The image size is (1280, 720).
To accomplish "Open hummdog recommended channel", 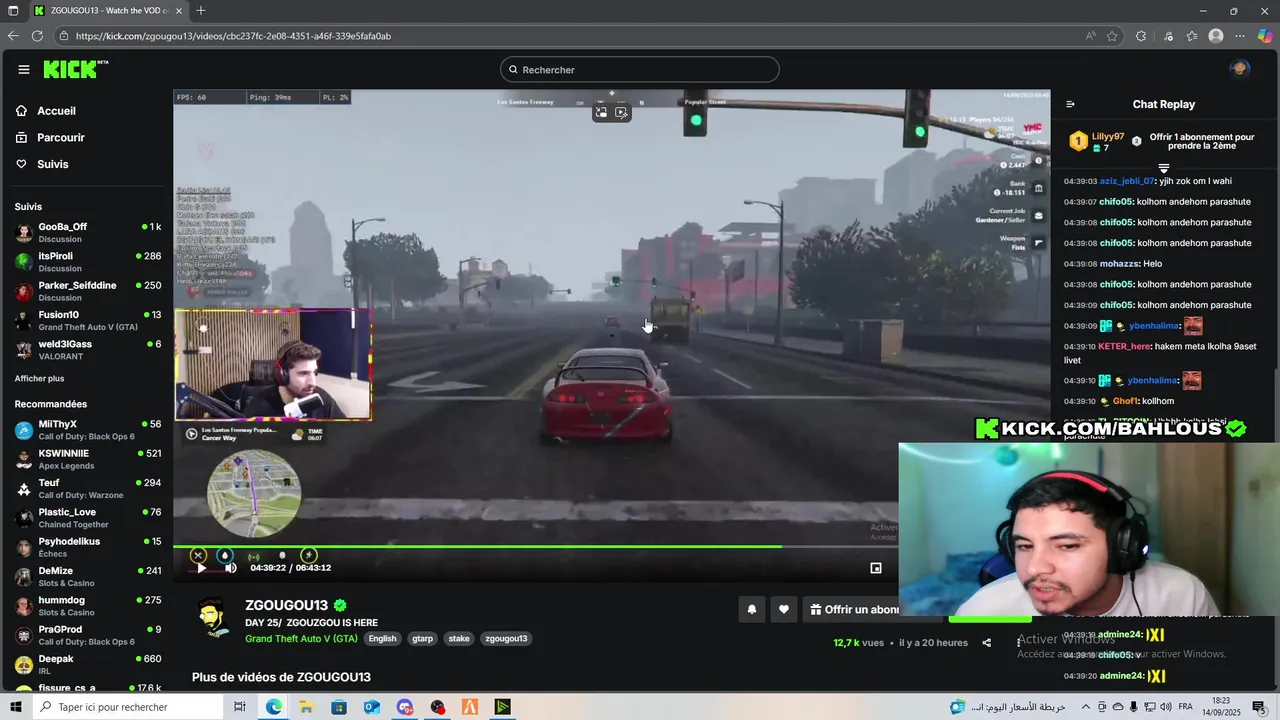I will pyautogui.click(x=87, y=606).
